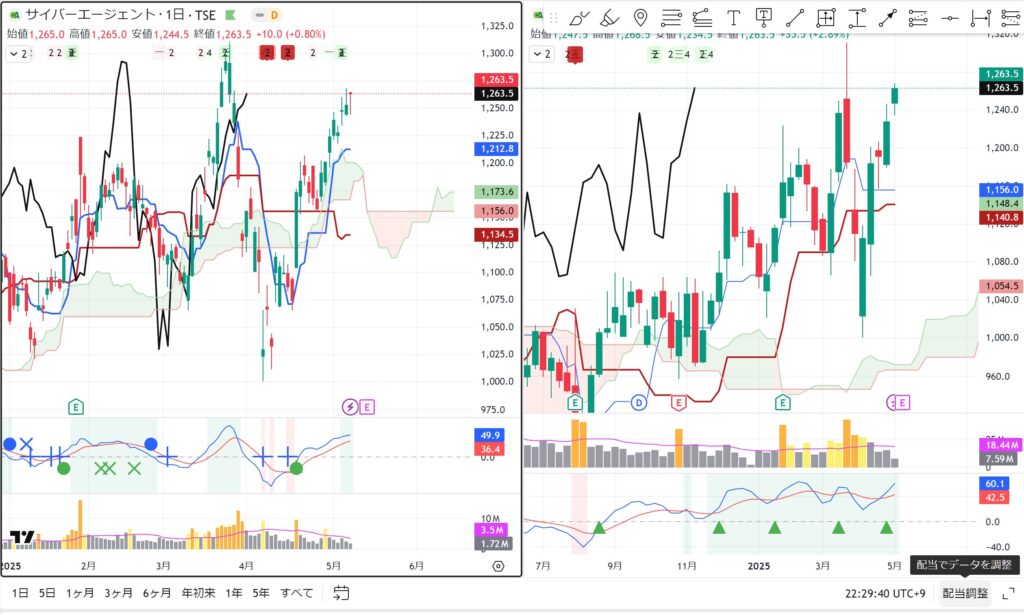1024x615 pixels.
Task: Click the pink 1,054.5 label on right chart
Action: click(1001, 286)
